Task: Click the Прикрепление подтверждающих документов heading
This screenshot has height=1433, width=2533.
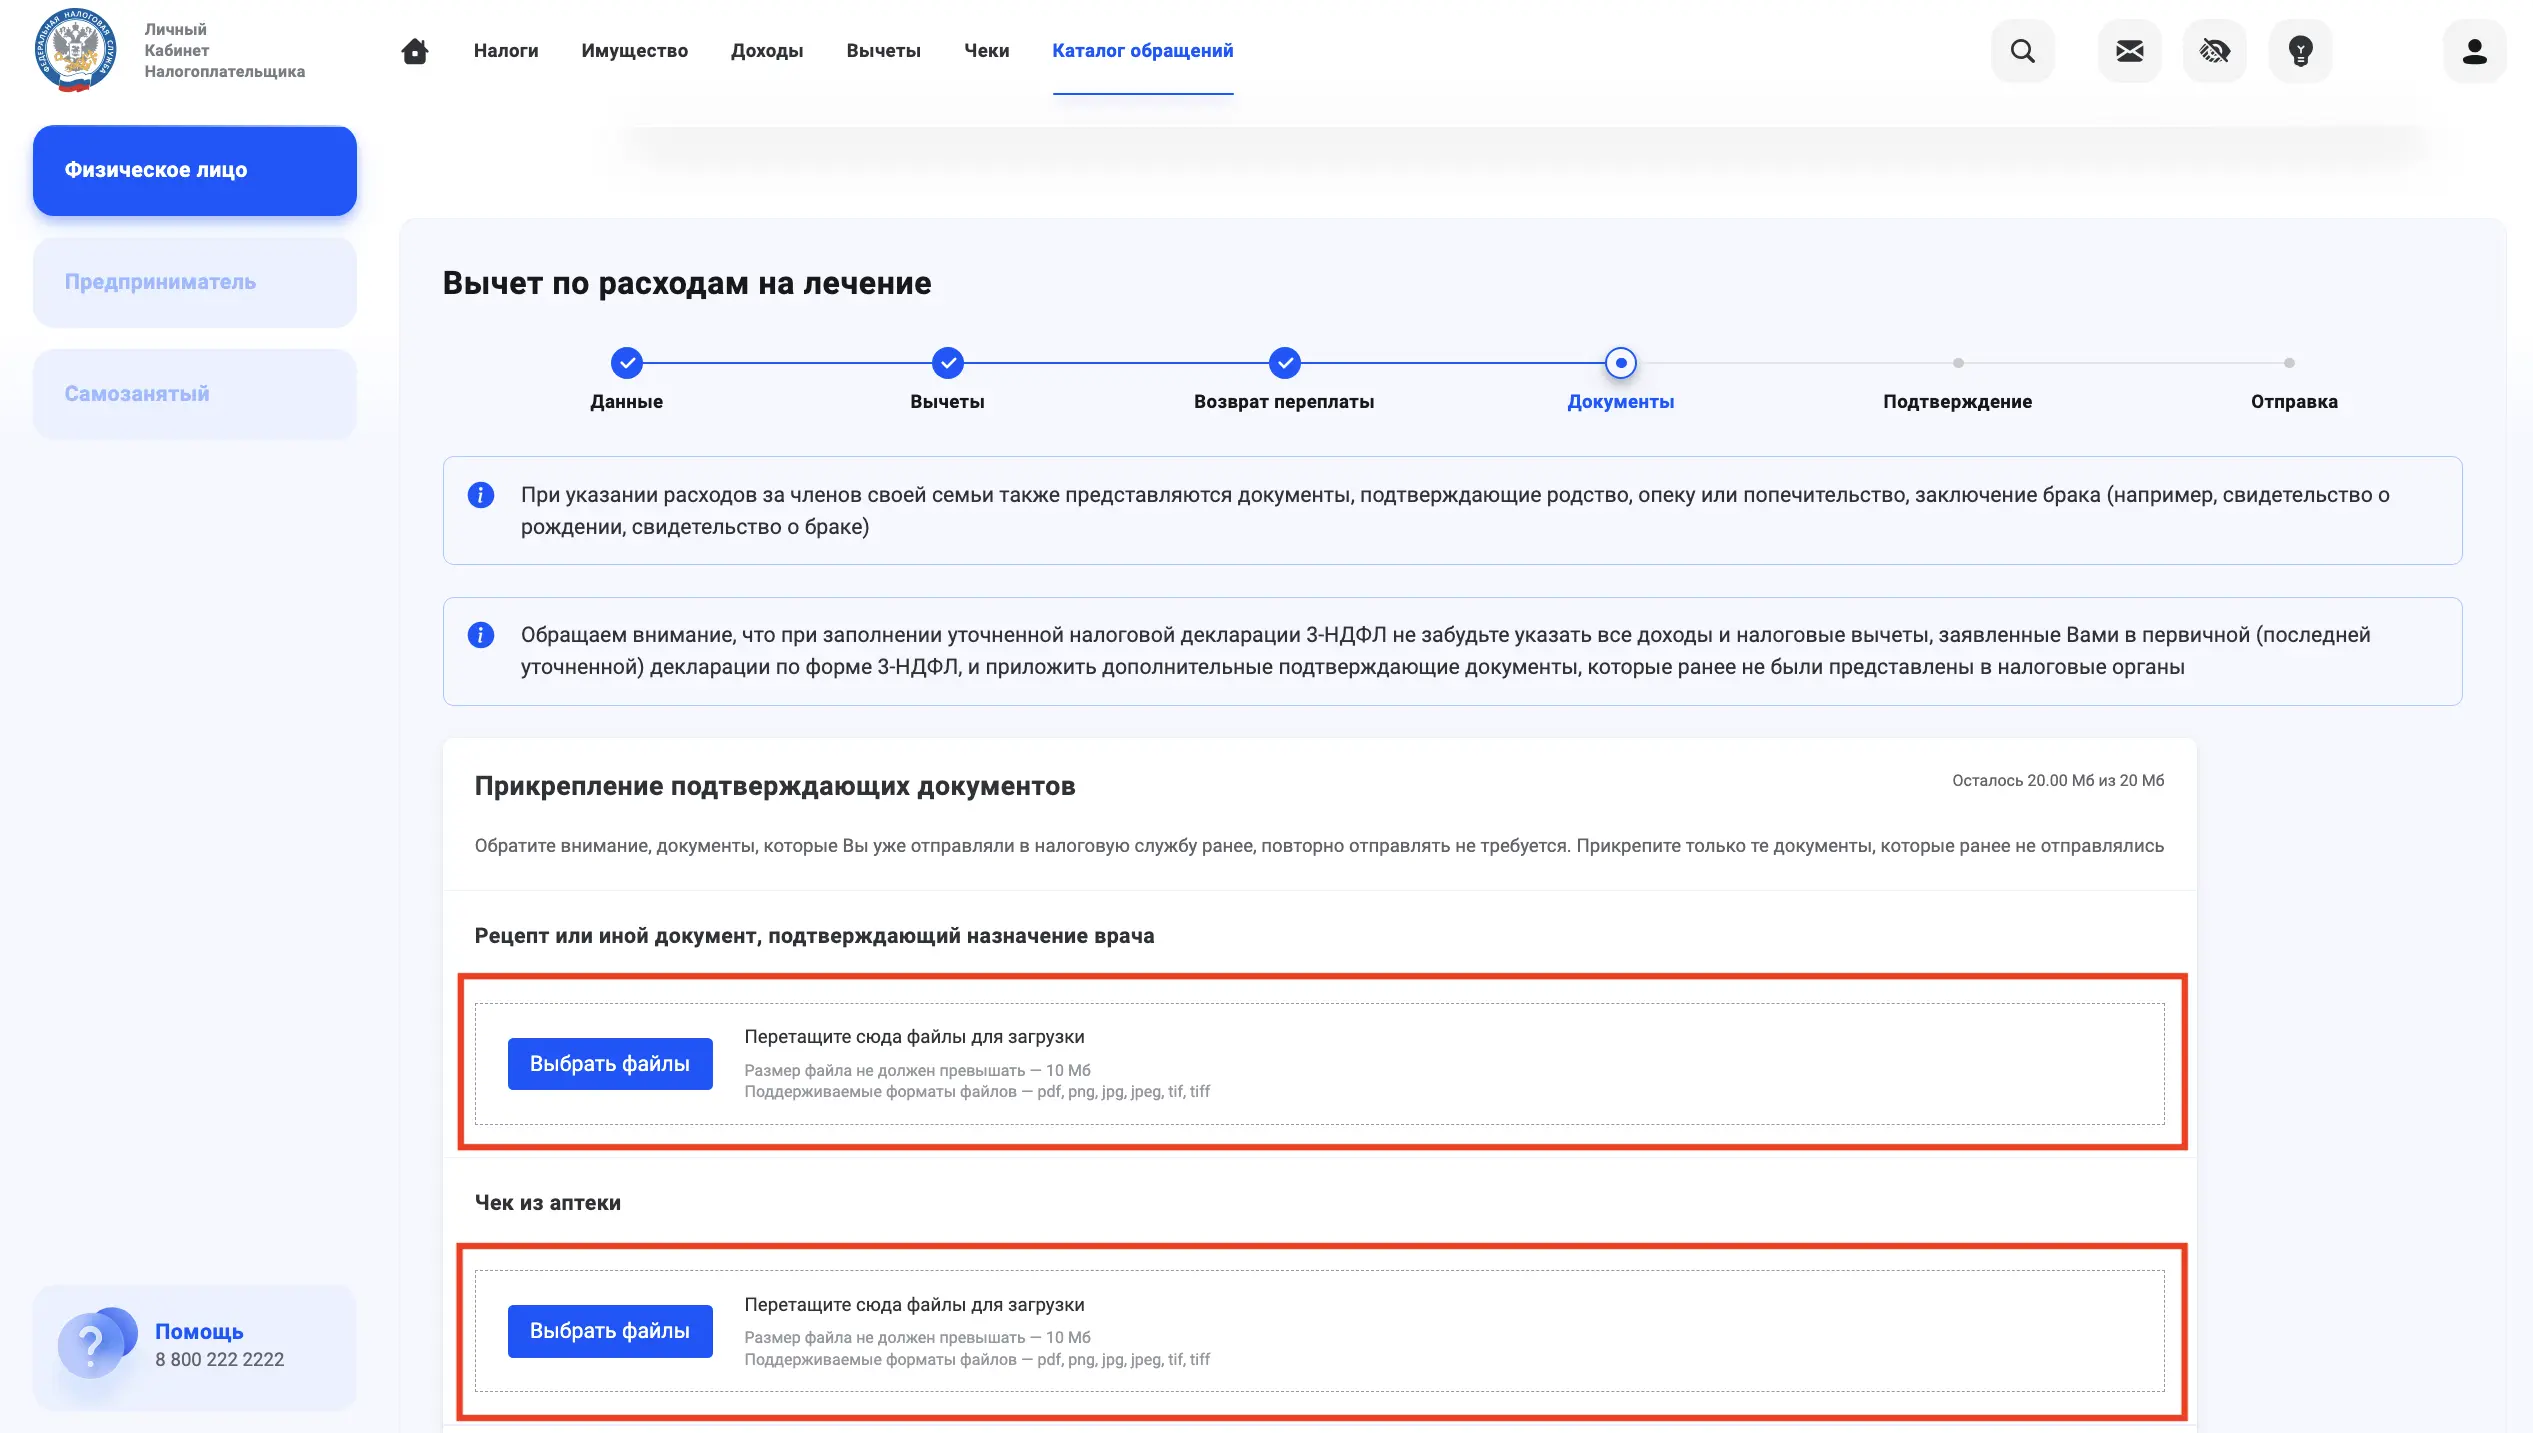Action: tap(775, 786)
